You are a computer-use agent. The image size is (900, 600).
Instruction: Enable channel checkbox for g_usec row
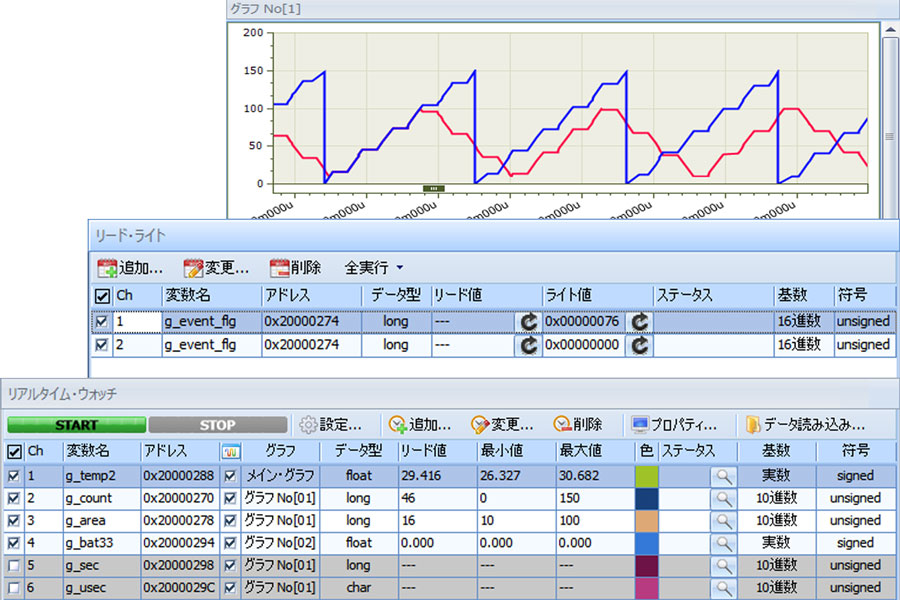(14, 588)
